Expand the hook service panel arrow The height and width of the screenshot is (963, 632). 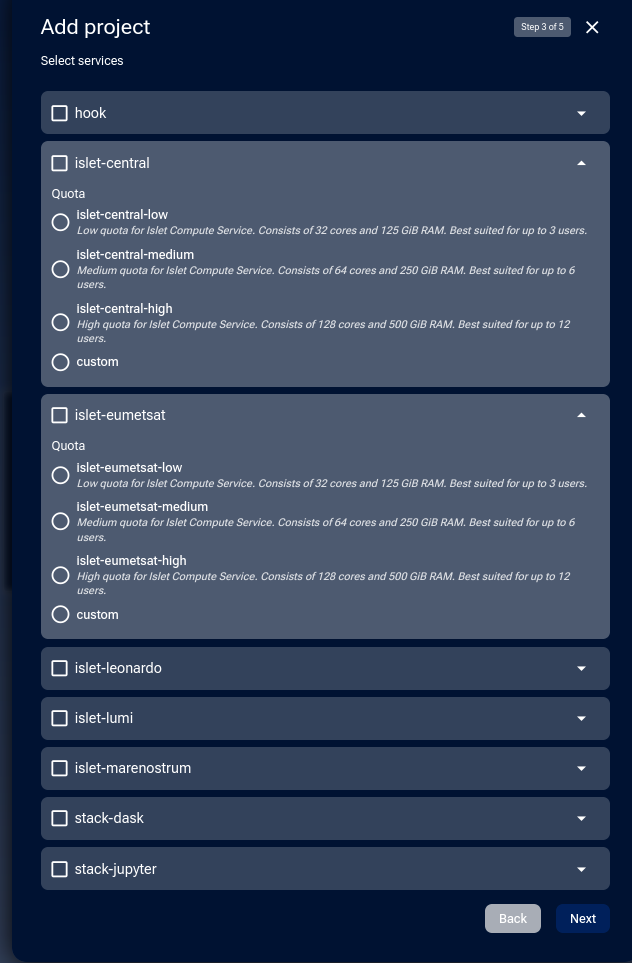point(581,113)
